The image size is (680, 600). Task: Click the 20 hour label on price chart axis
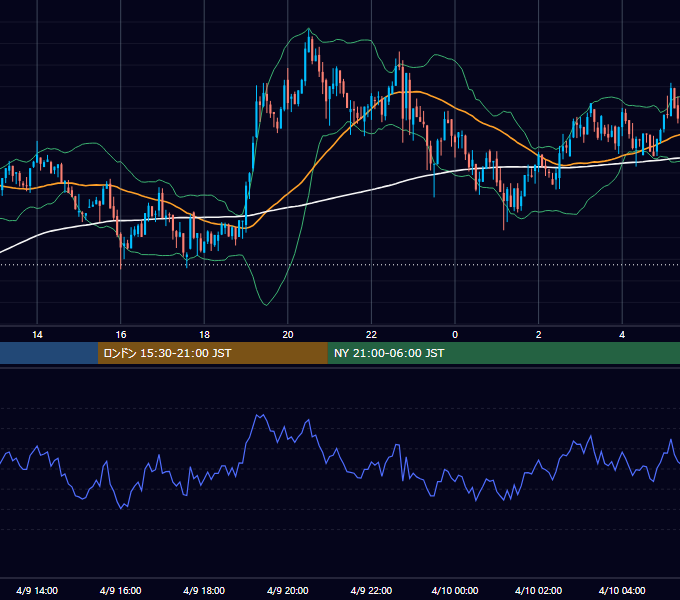tap(288, 335)
